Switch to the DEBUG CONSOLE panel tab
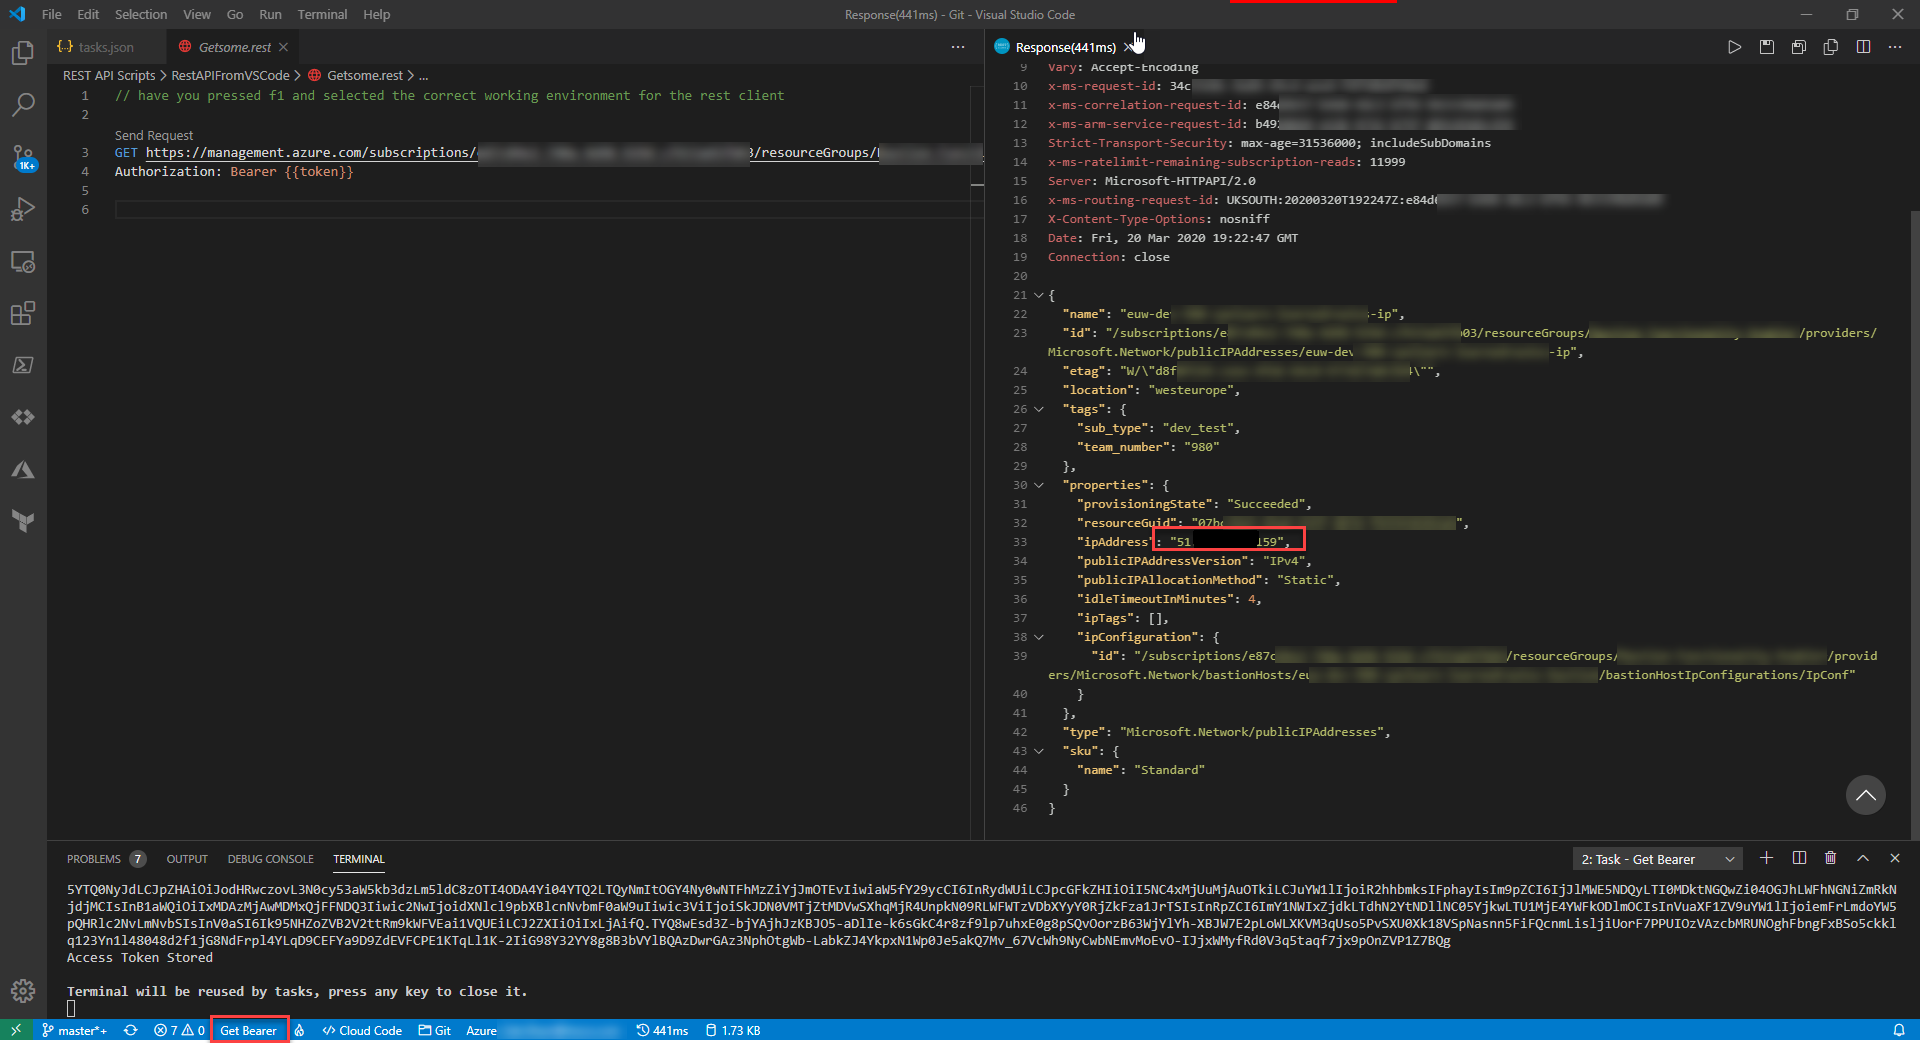This screenshot has height=1043, width=1920. pyautogui.click(x=270, y=859)
